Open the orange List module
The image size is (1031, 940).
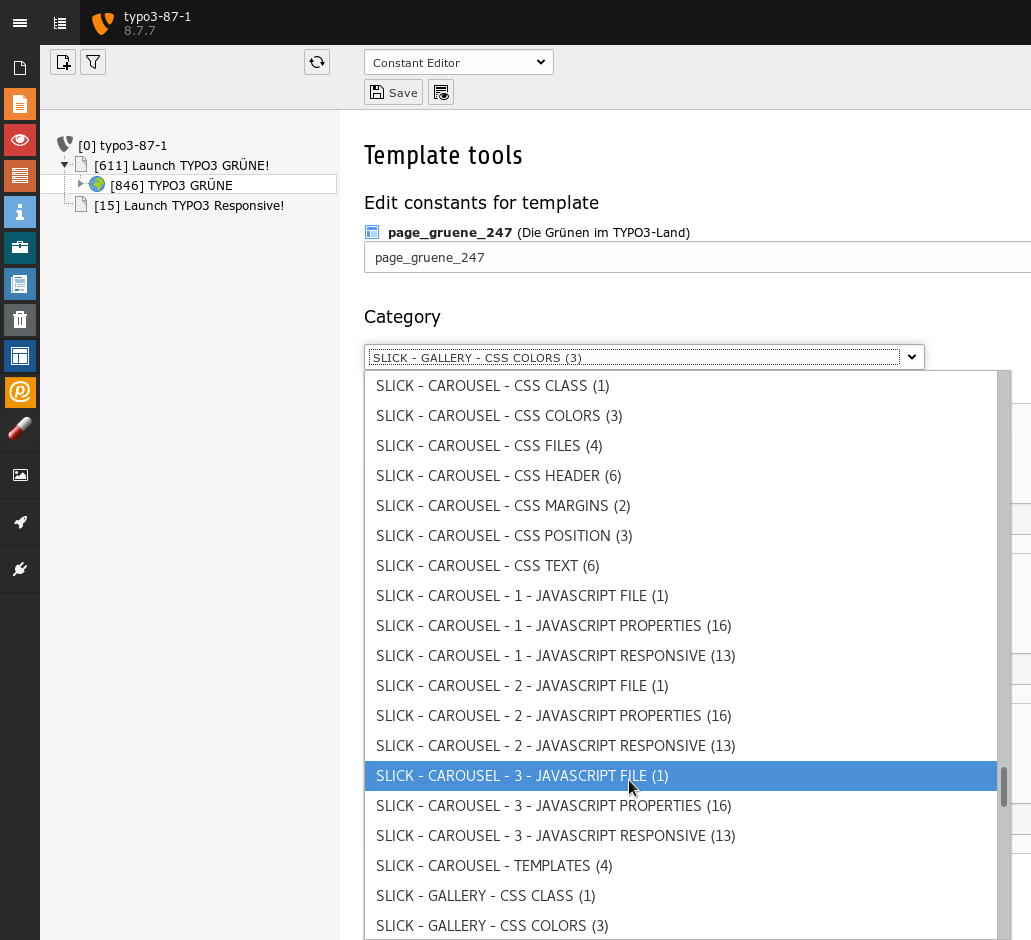click(20, 176)
